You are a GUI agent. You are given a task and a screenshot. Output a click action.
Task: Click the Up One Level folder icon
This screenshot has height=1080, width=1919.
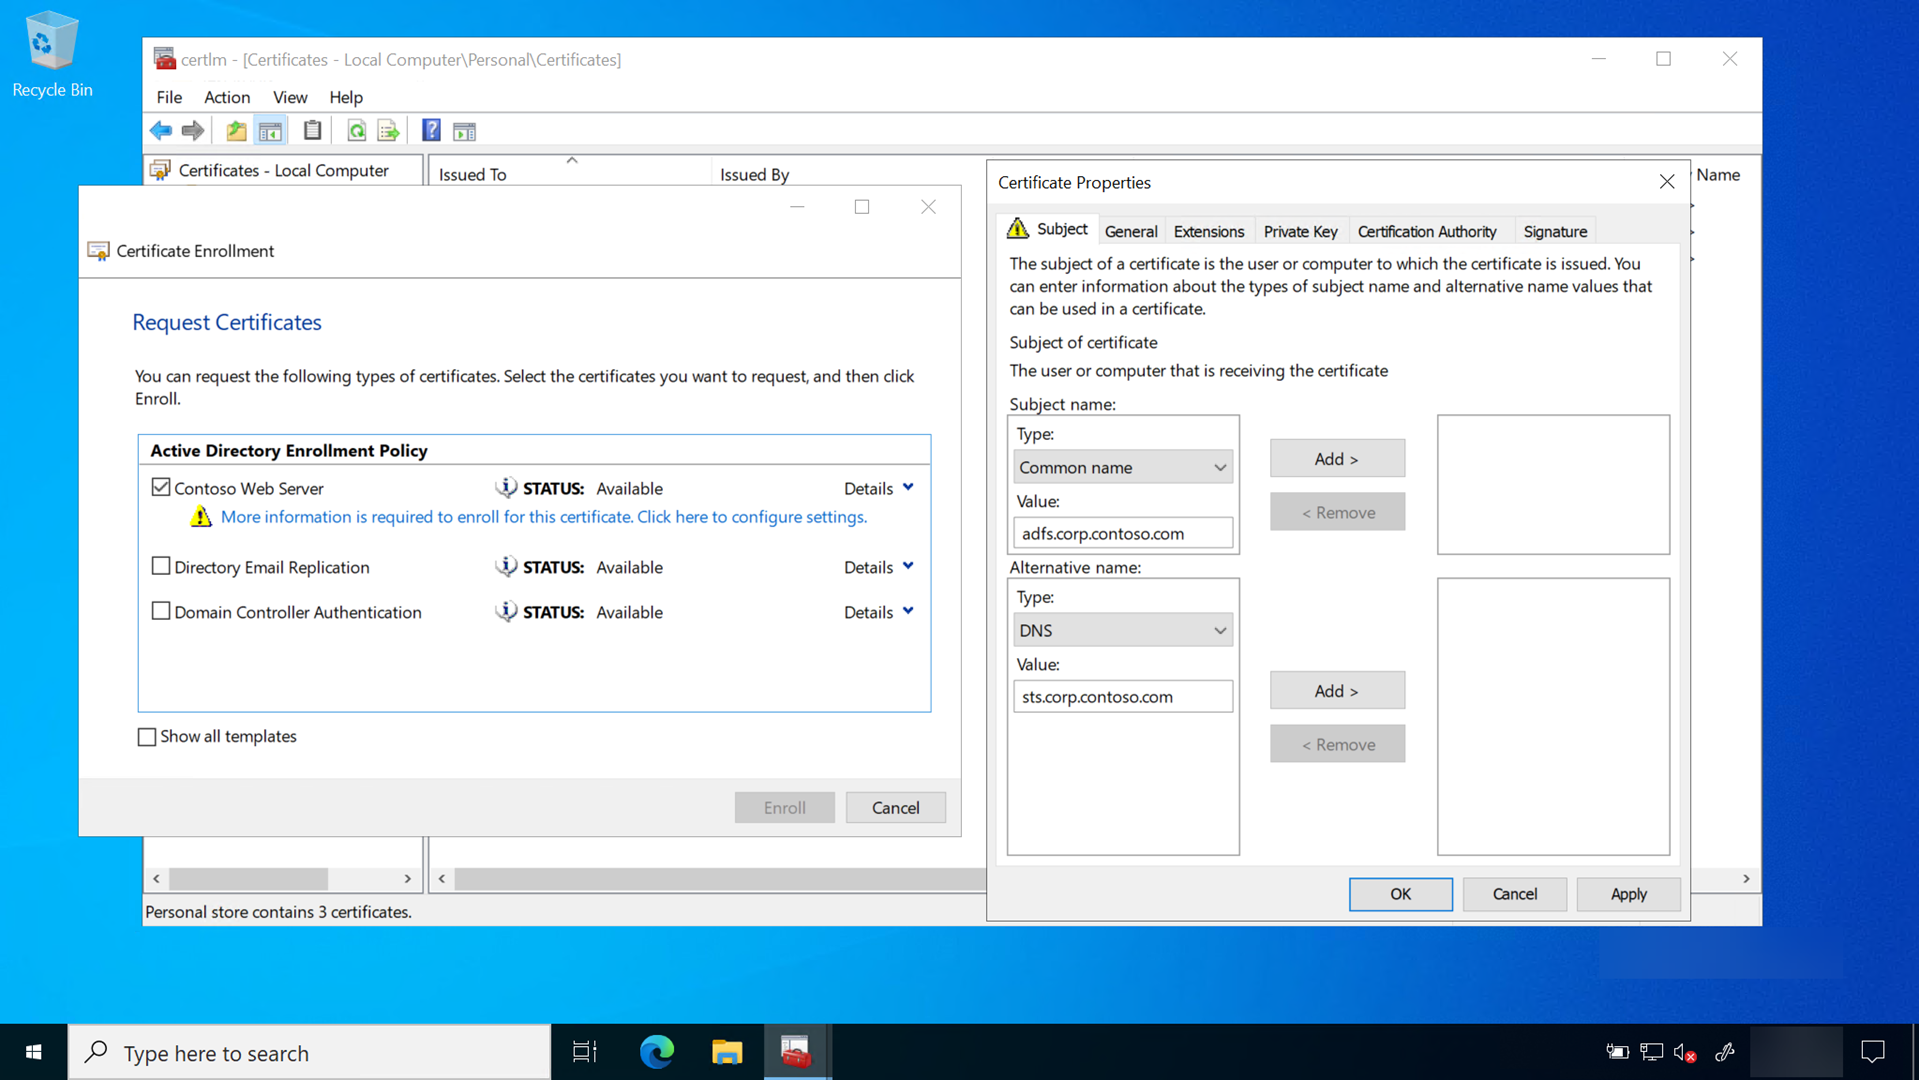click(x=236, y=131)
